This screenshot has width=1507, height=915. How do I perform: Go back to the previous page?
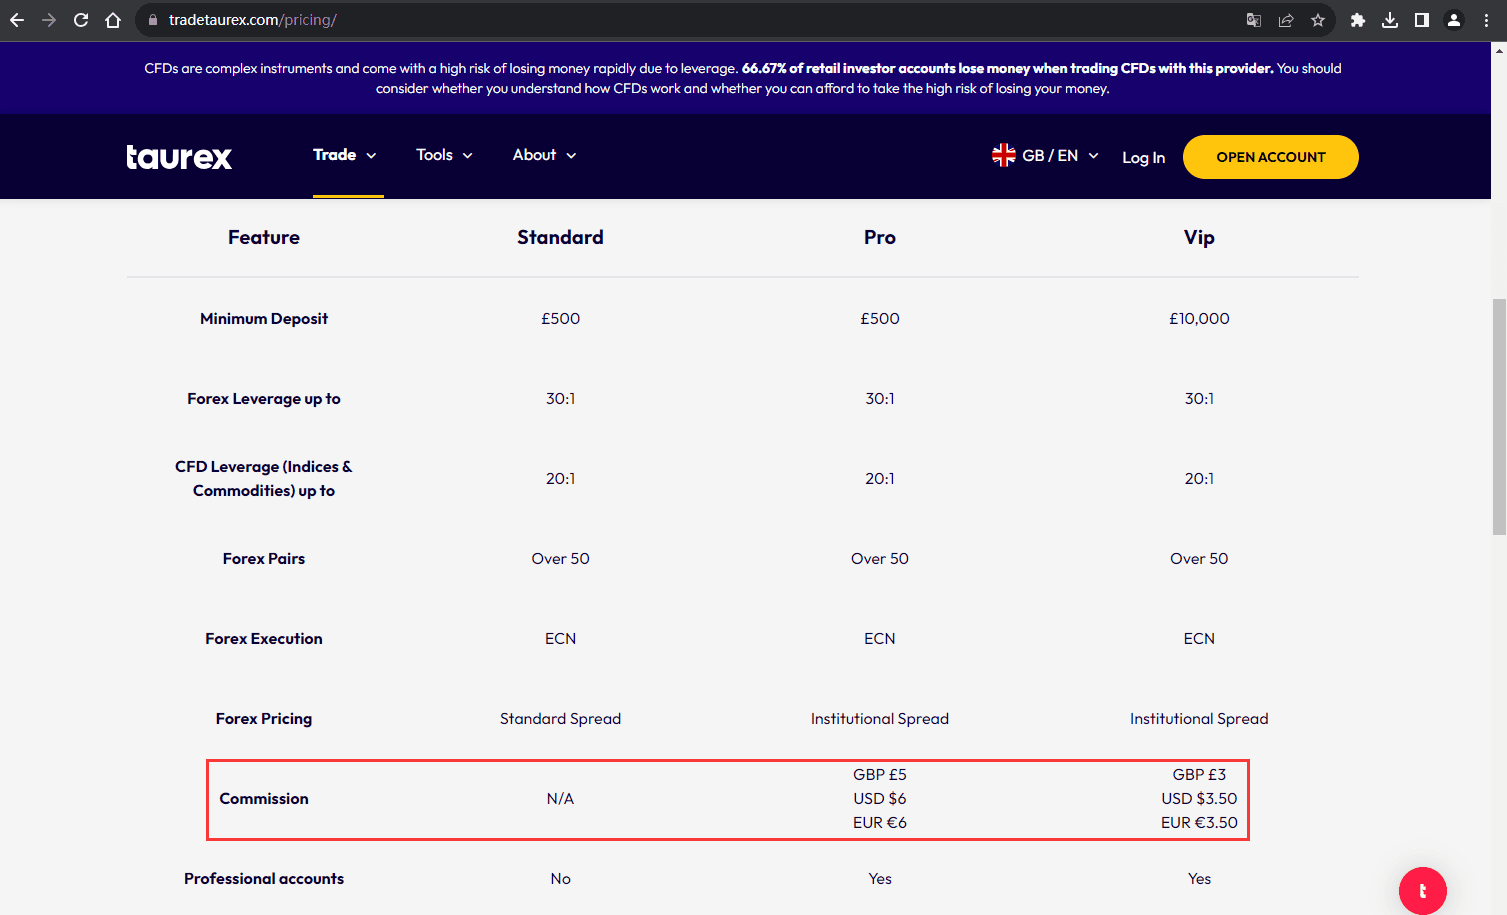coord(17,20)
